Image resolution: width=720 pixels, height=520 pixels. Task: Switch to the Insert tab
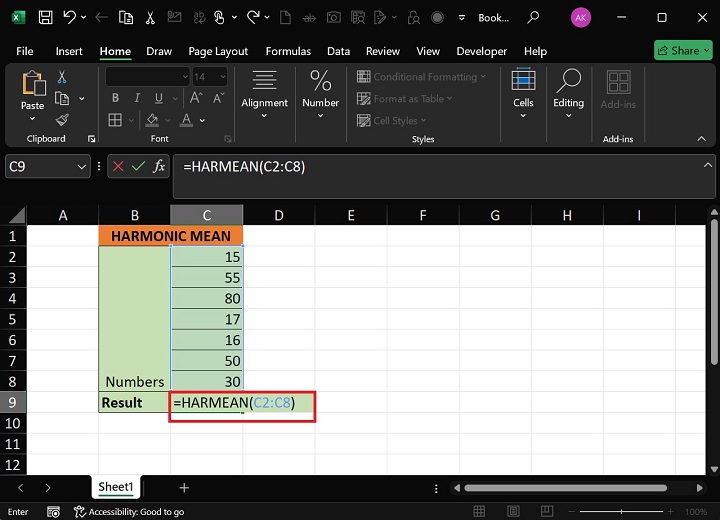[x=69, y=51]
